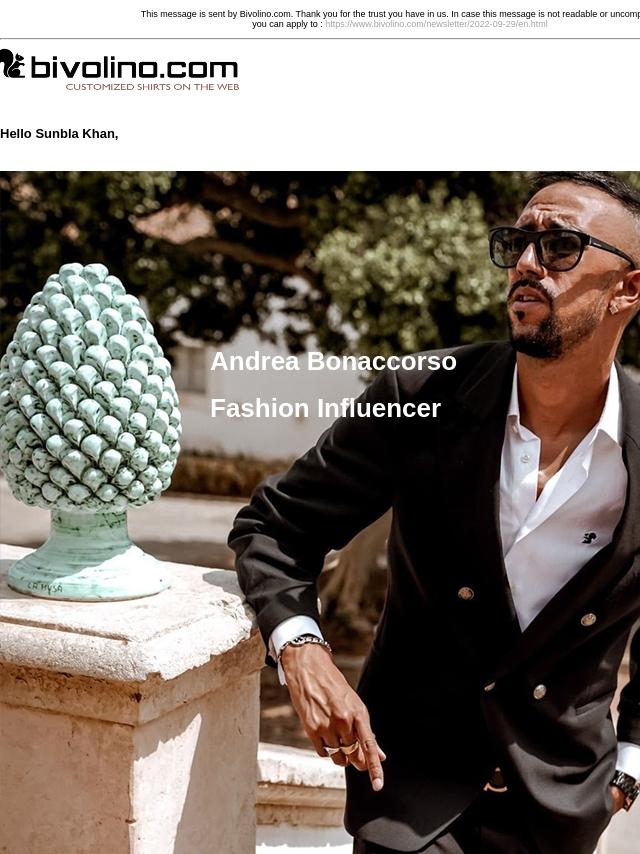Click the bracelet on the man's wrist

point(304,644)
